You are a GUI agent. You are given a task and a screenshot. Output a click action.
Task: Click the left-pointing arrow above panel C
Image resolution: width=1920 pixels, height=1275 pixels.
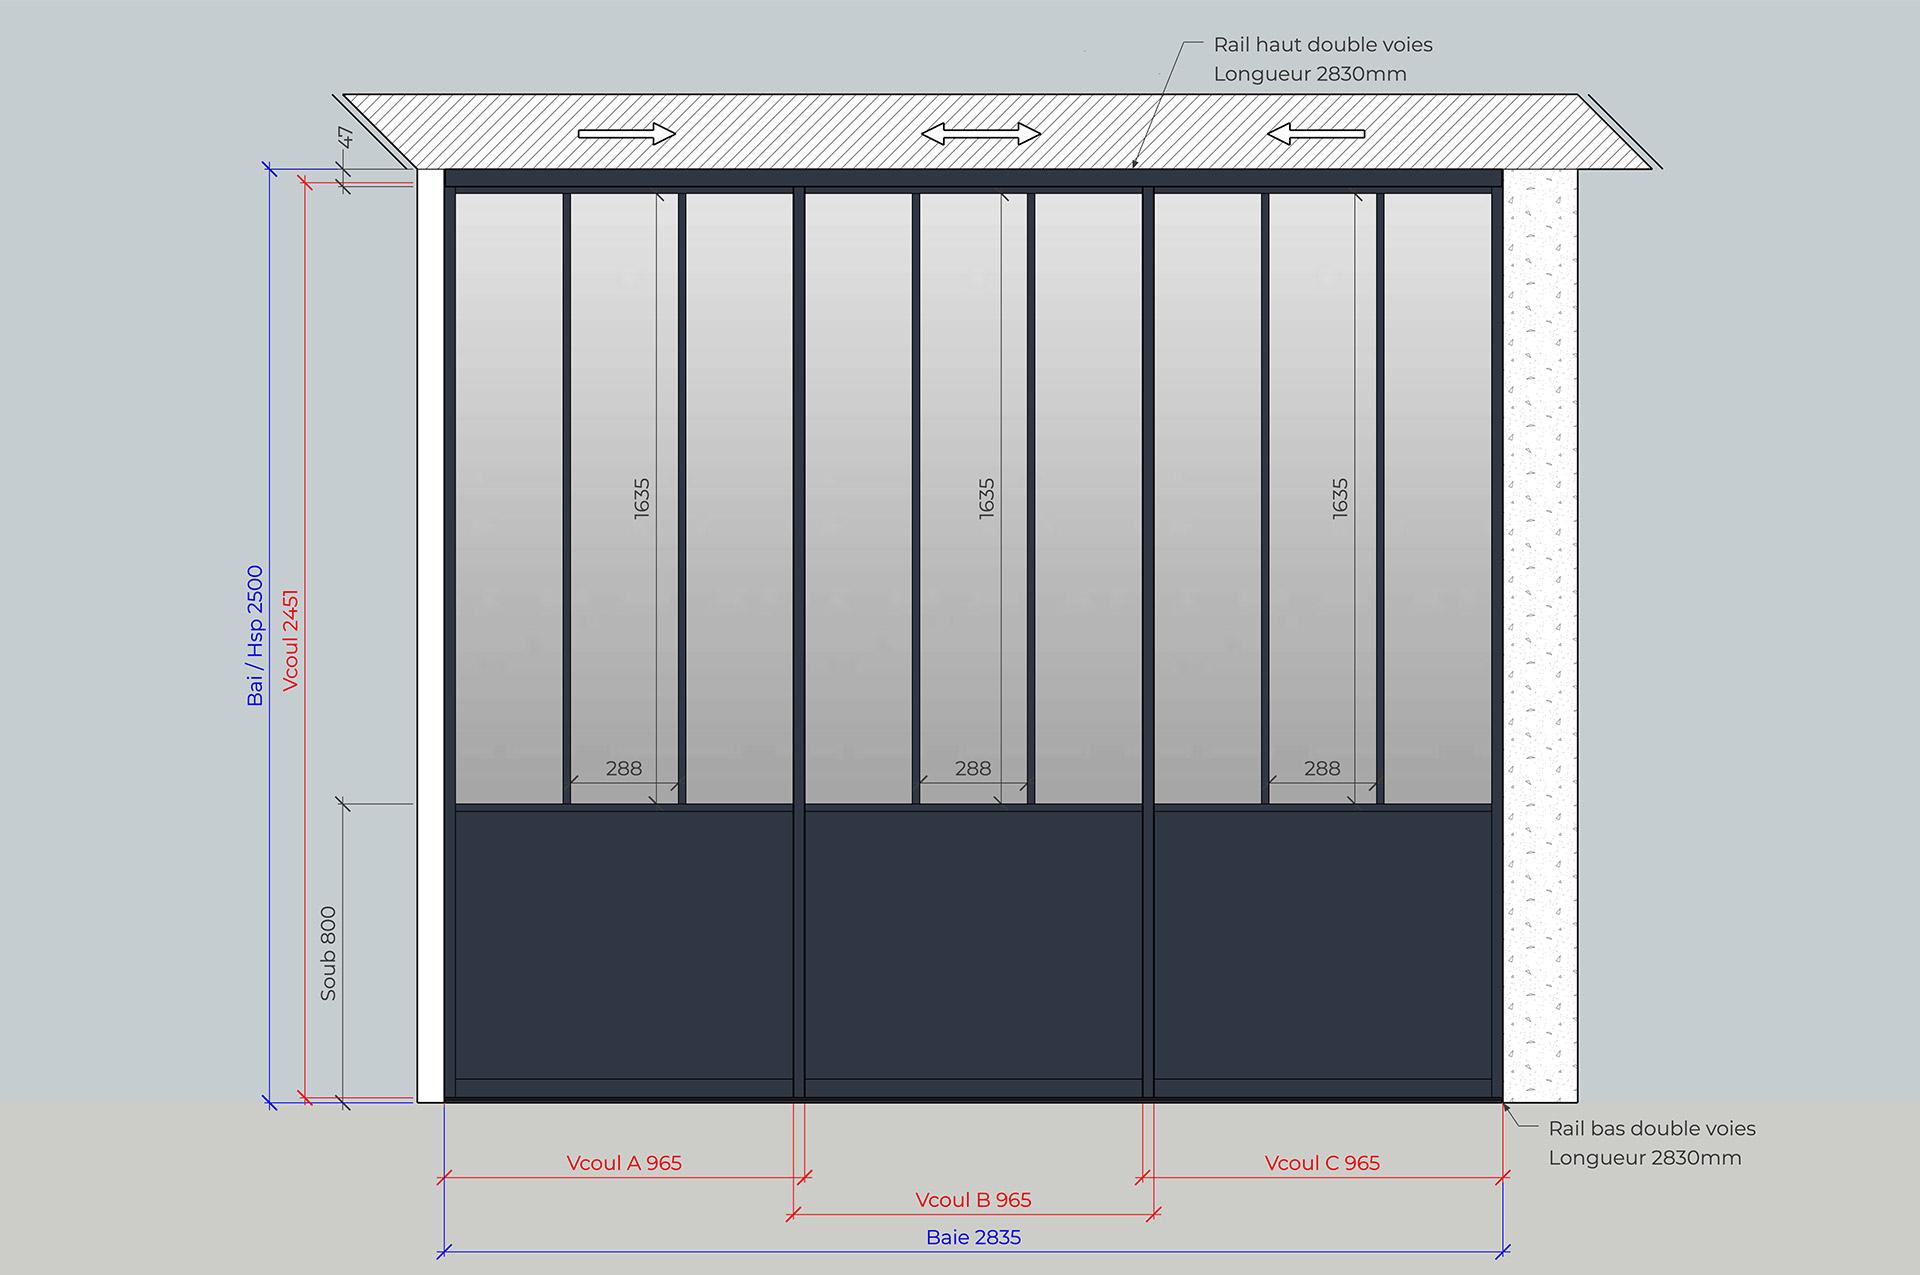[x=1316, y=134]
